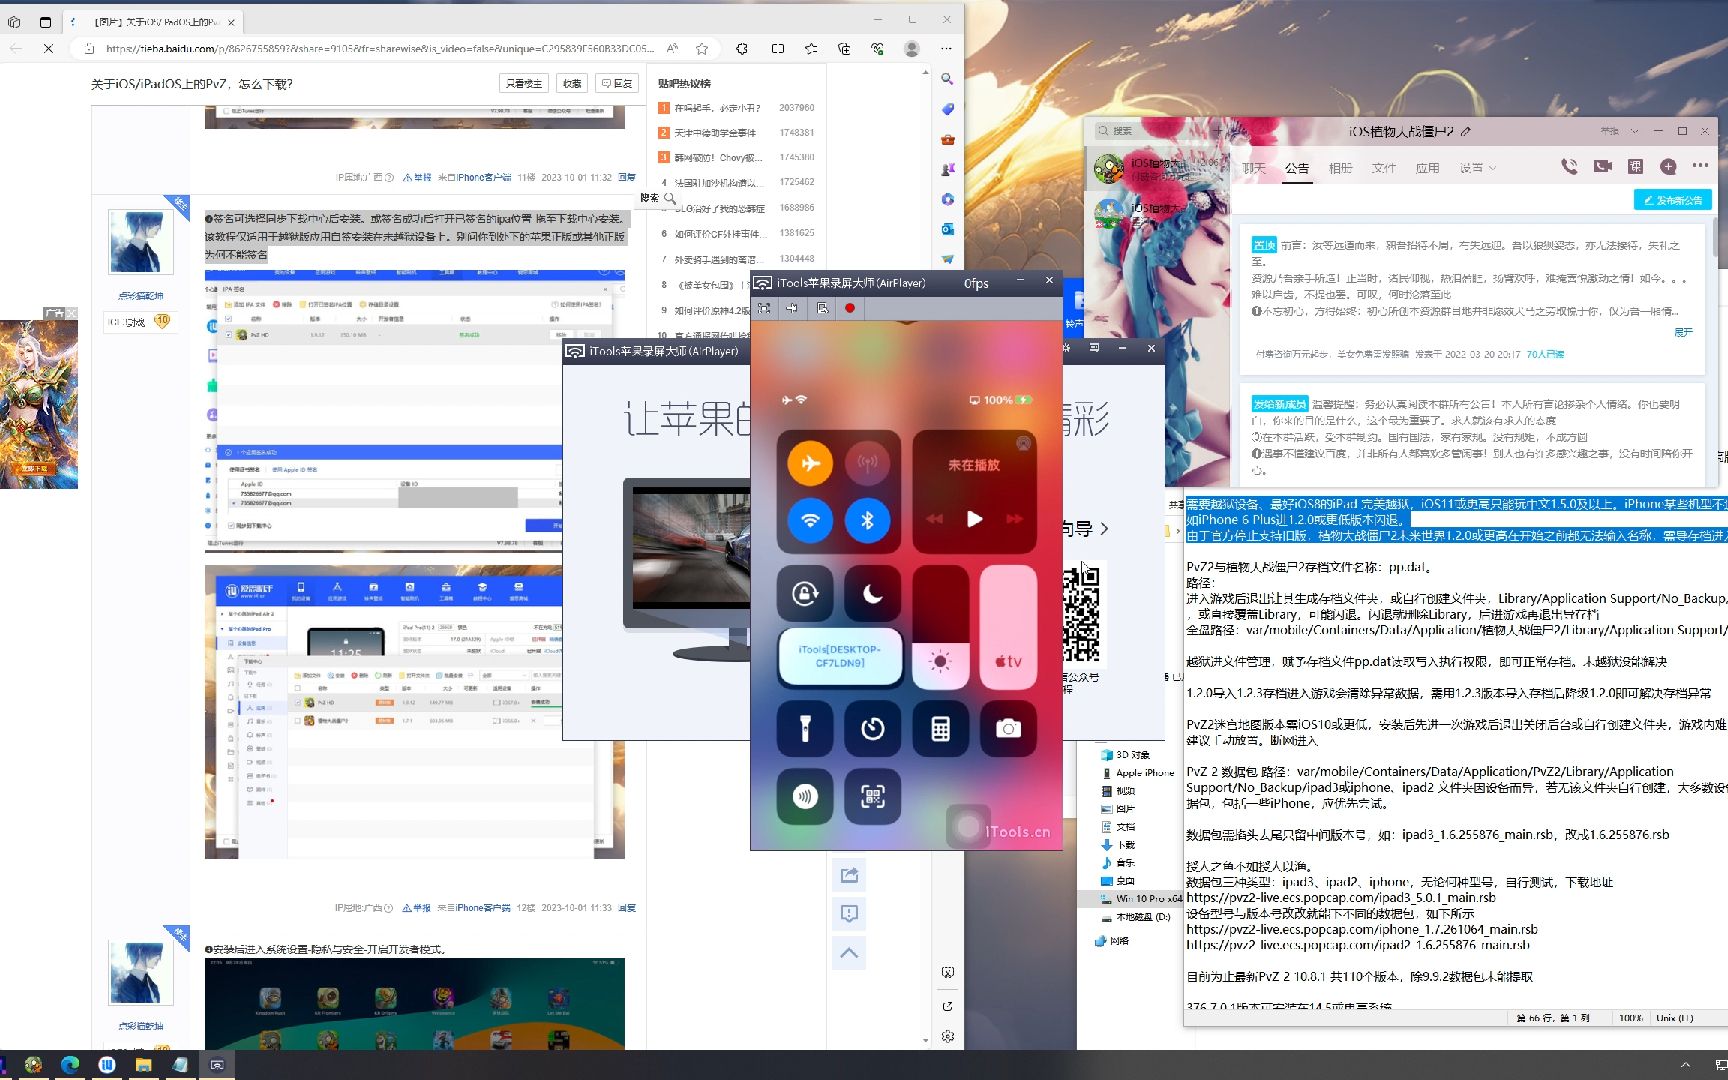
Task: Click the Tieba share icon above the feedback icon
Action: pos(849,876)
